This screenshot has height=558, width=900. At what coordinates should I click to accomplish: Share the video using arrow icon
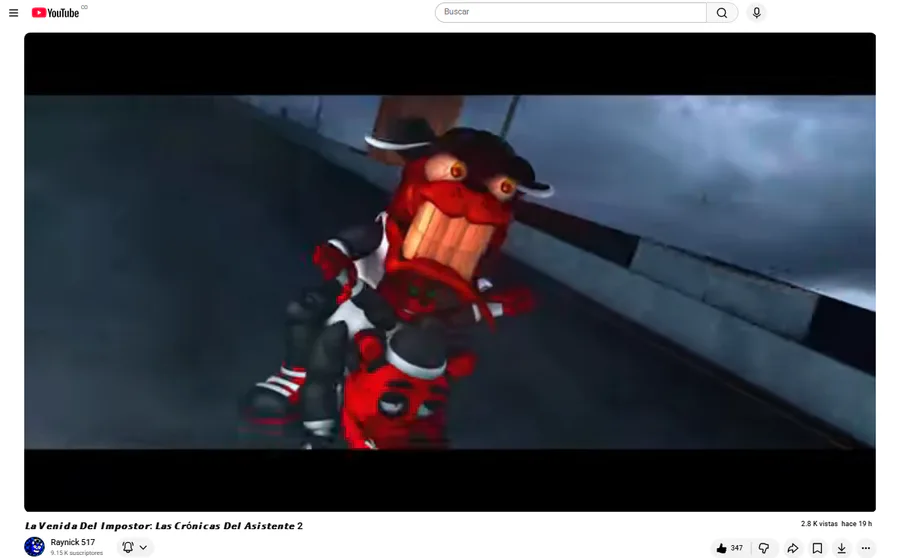(x=793, y=548)
